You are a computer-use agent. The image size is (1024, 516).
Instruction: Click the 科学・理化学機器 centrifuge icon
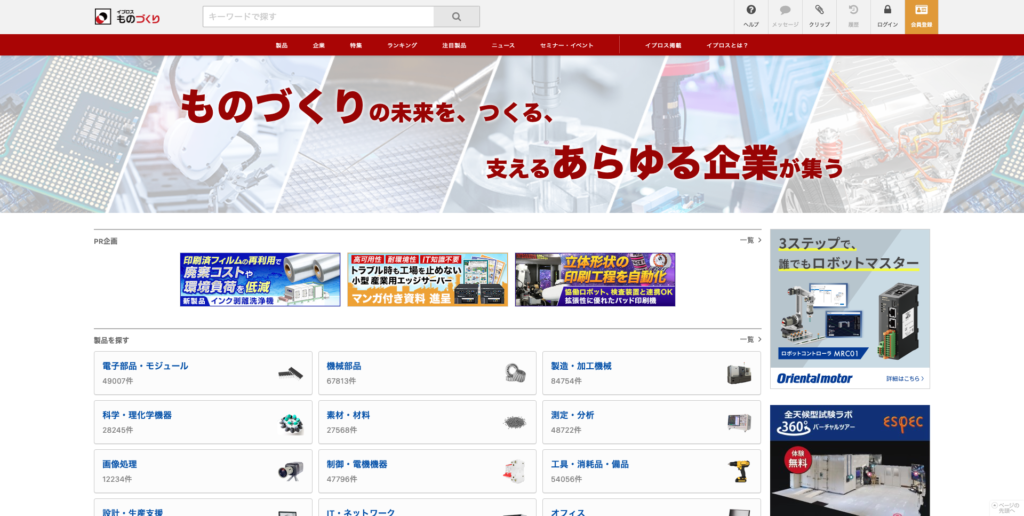291,423
